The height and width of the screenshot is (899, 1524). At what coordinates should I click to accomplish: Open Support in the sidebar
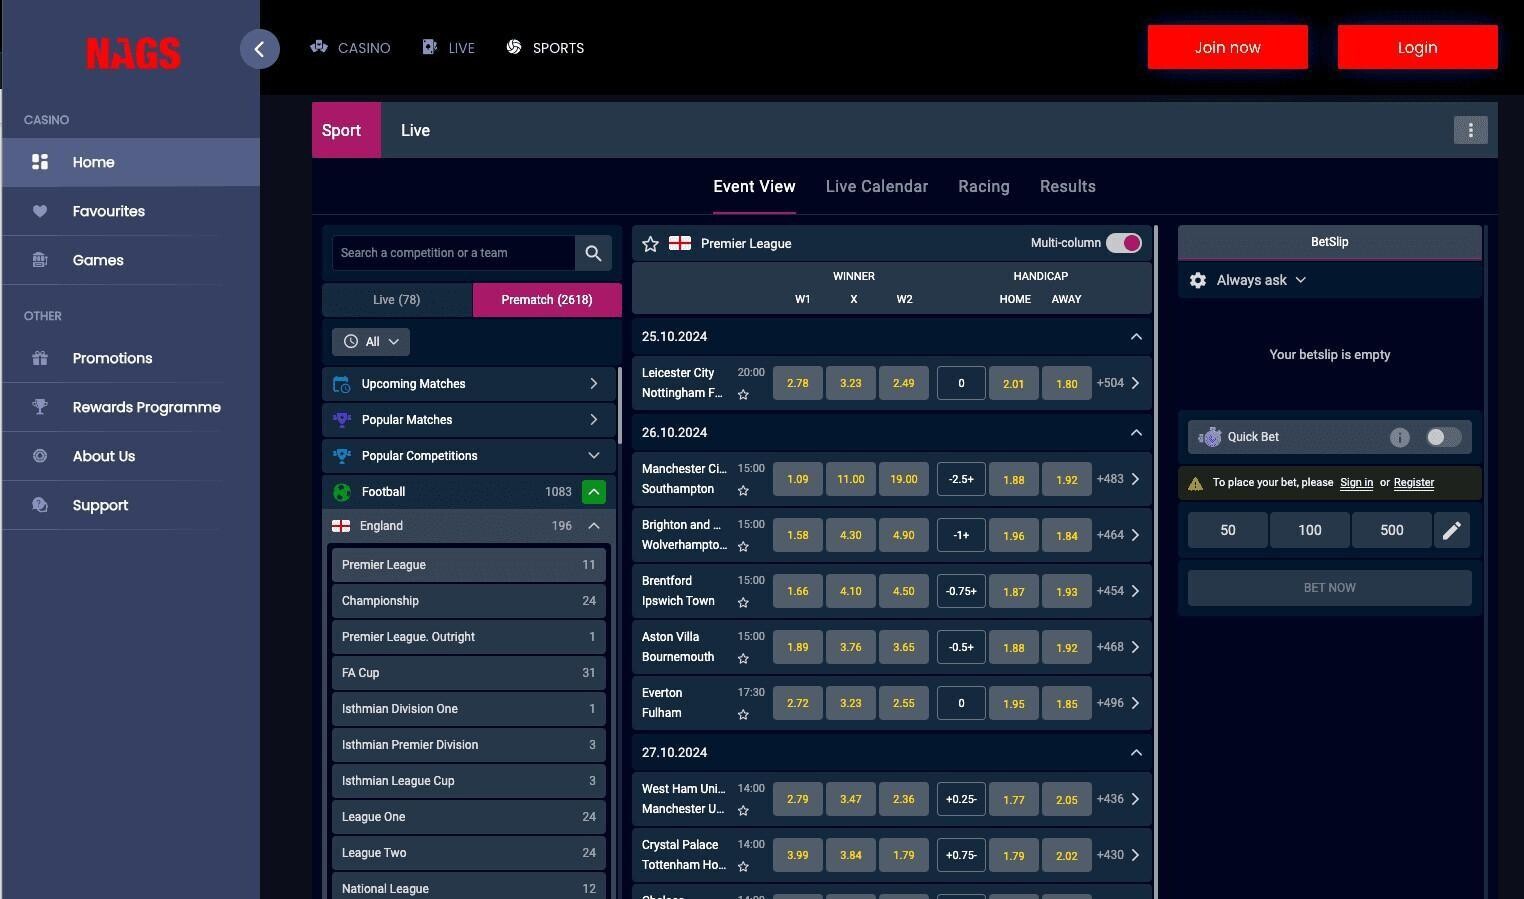[131, 505]
